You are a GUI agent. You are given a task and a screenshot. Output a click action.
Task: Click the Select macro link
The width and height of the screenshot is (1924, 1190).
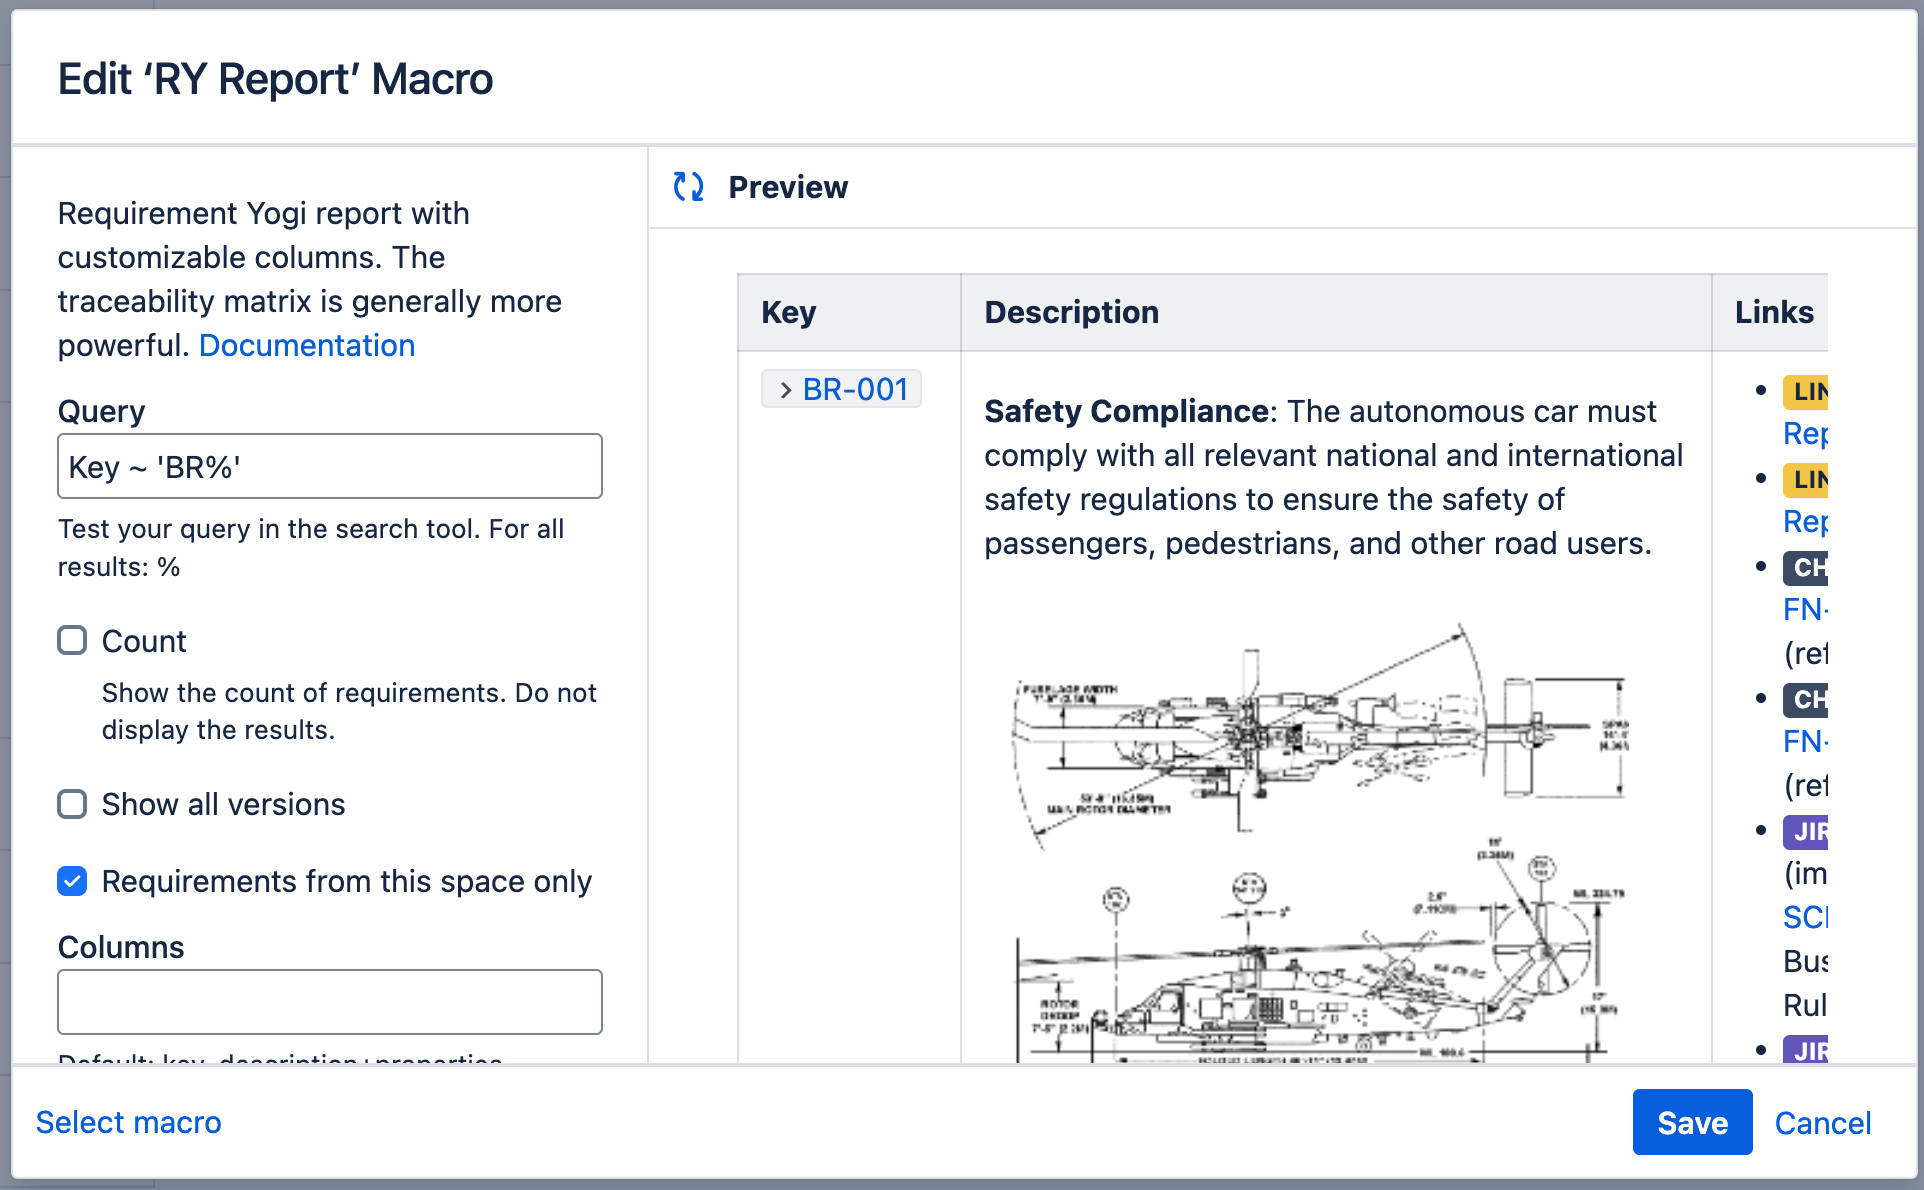[x=128, y=1122]
